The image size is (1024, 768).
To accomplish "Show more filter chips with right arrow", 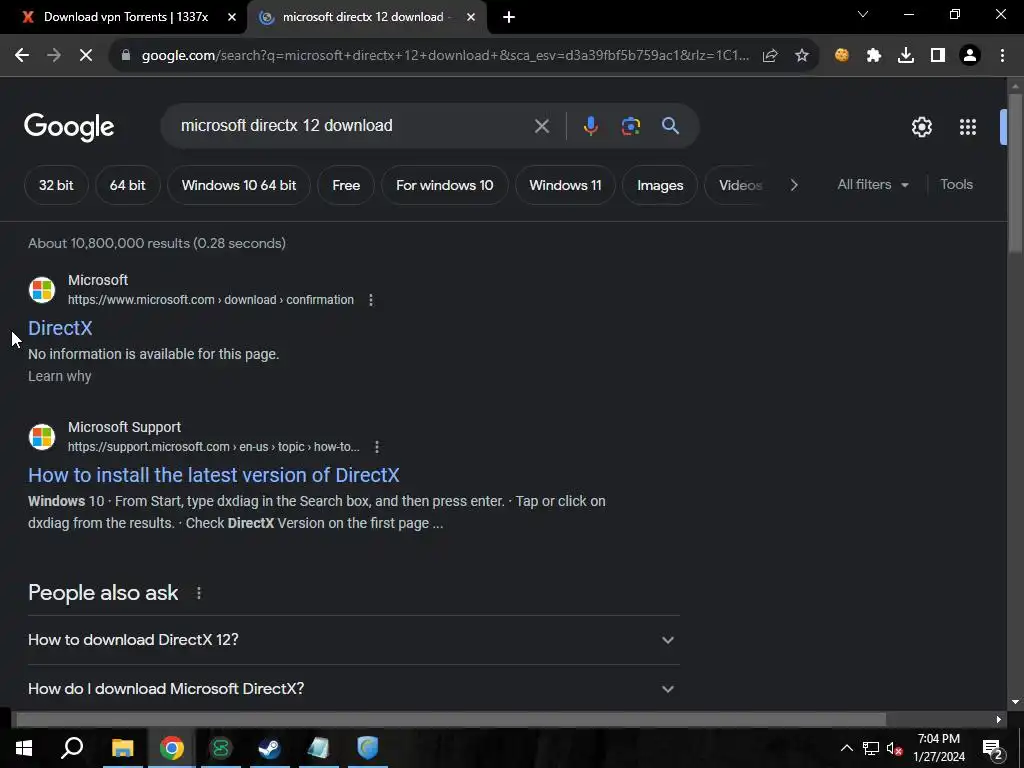I will 794,185.
